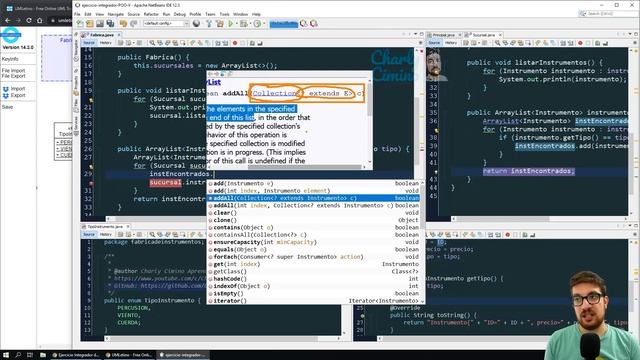Select the clear() completion item
Screen dimensions: 640x360
coord(313,213)
